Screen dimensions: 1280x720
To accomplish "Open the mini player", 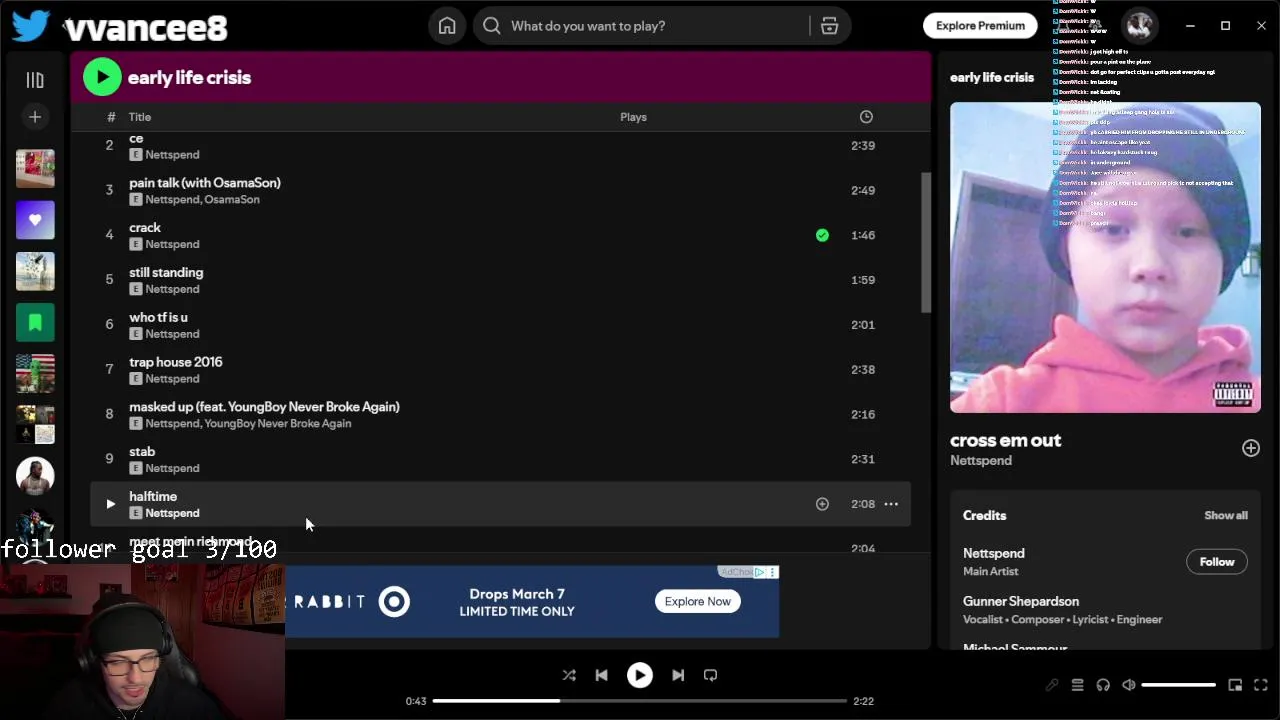I will (x=1235, y=685).
